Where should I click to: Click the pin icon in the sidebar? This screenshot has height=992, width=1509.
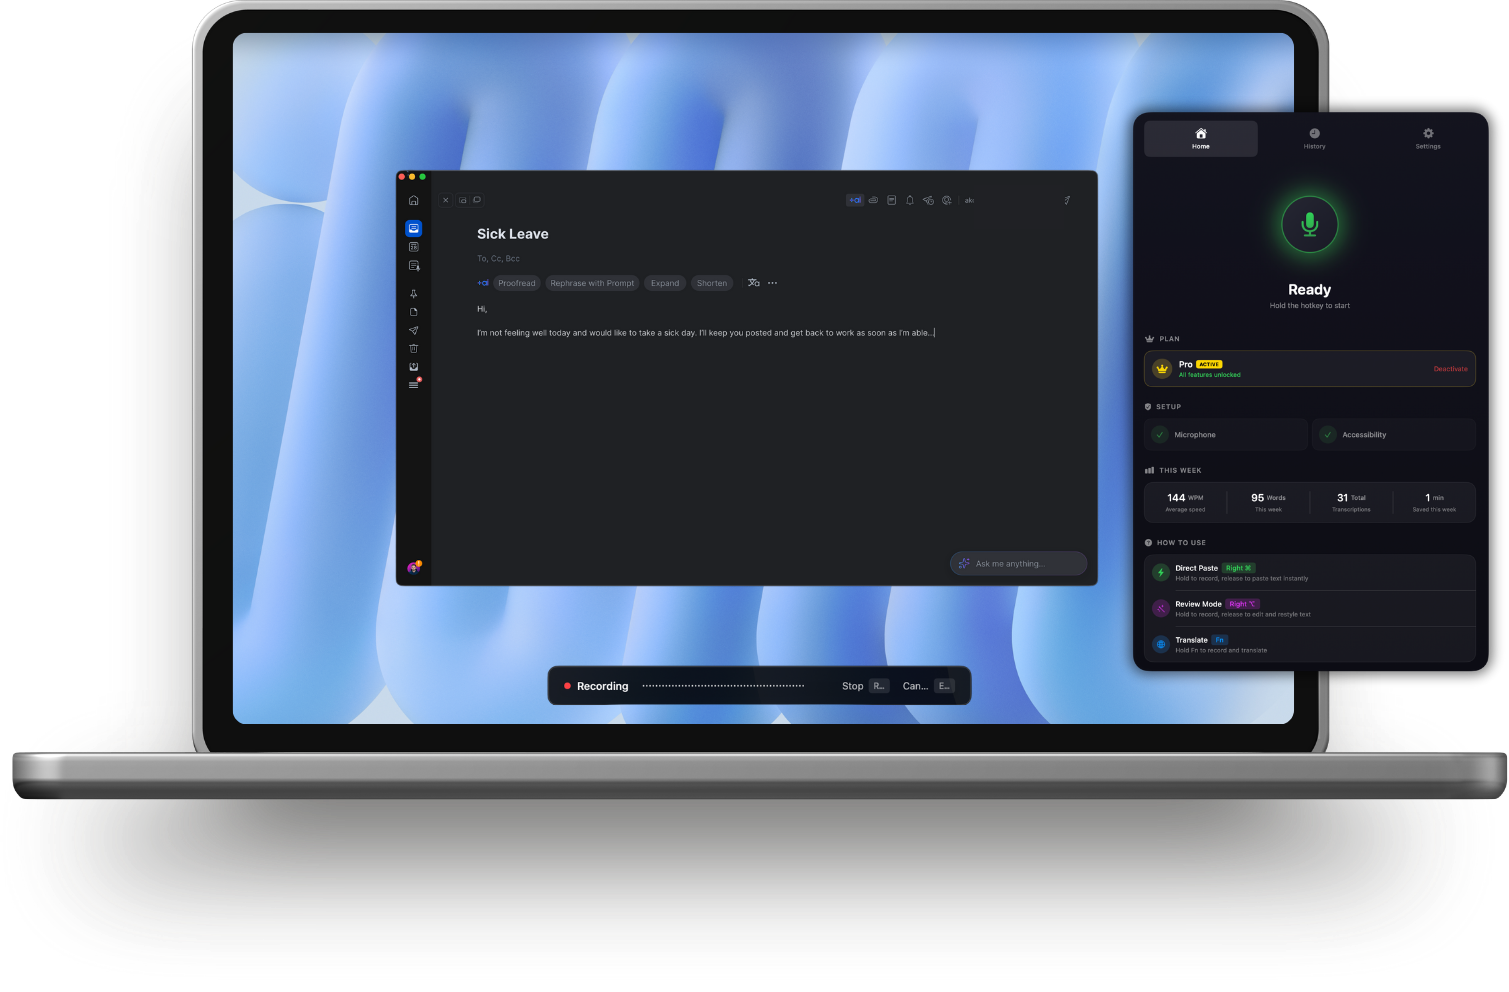pyautogui.click(x=413, y=295)
